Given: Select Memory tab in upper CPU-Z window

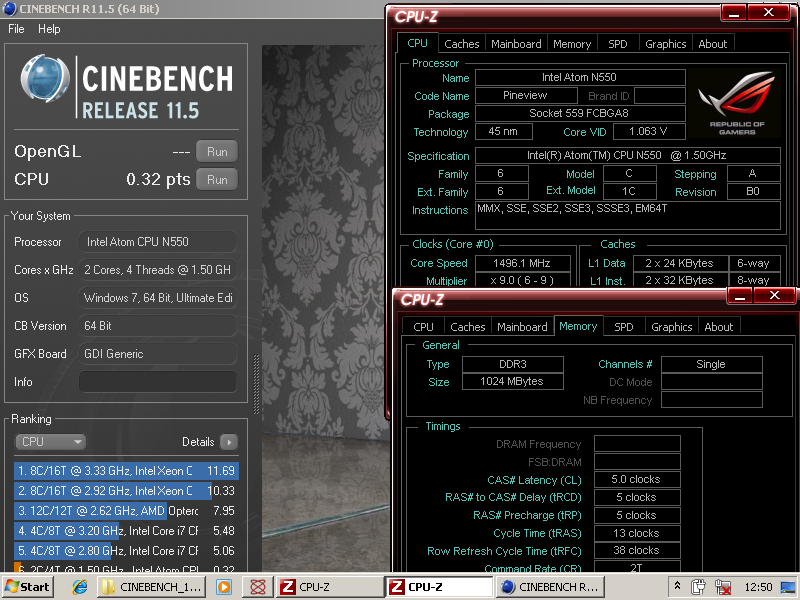Looking at the screenshot, I should pyautogui.click(x=572, y=44).
